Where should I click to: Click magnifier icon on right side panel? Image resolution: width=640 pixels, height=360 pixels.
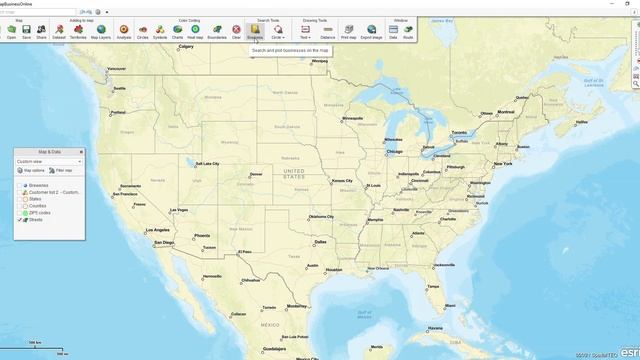(x=636, y=84)
